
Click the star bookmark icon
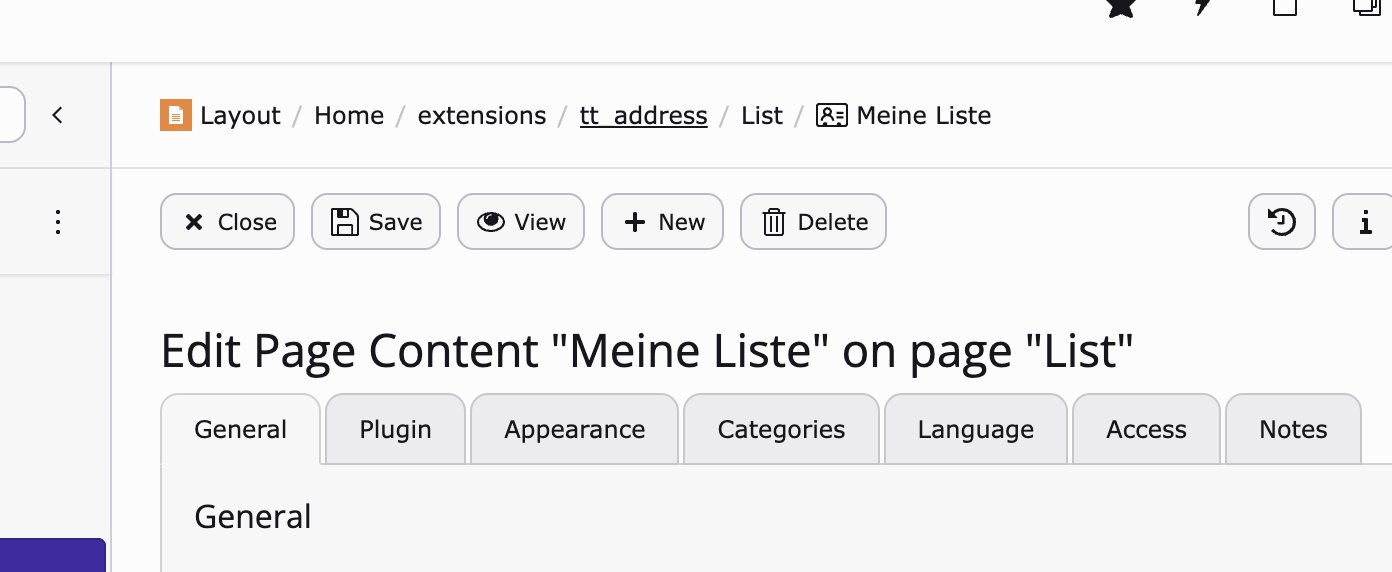point(1121,6)
